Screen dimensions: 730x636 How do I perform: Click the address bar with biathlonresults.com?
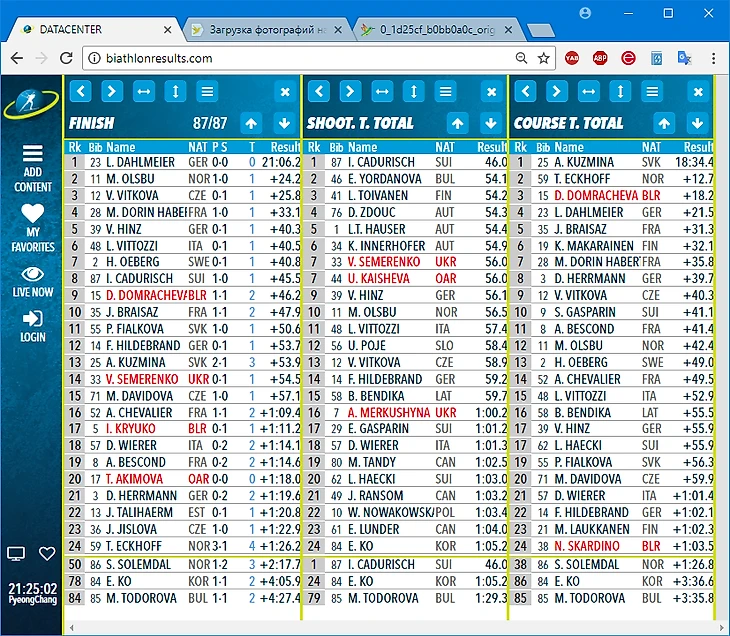[300, 58]
